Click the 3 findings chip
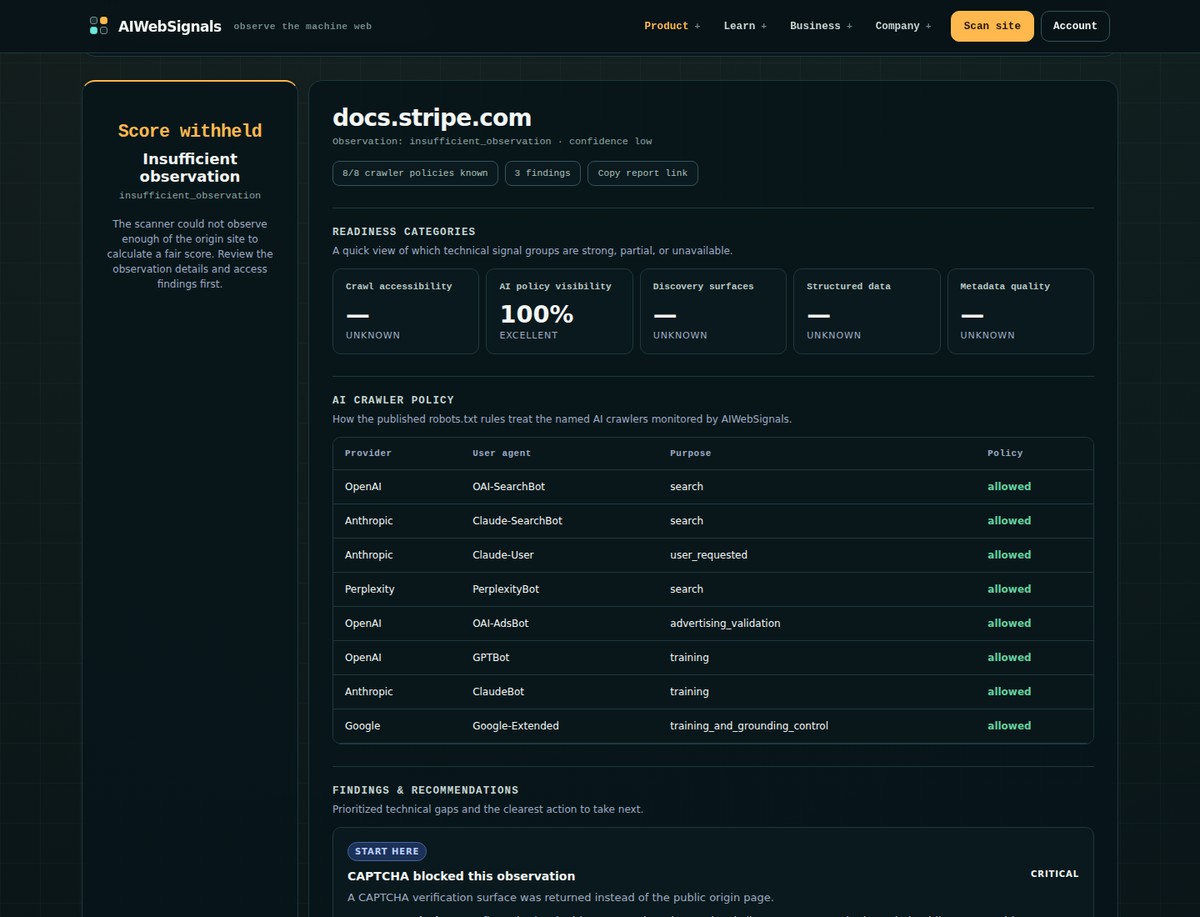 coord(542,173)
